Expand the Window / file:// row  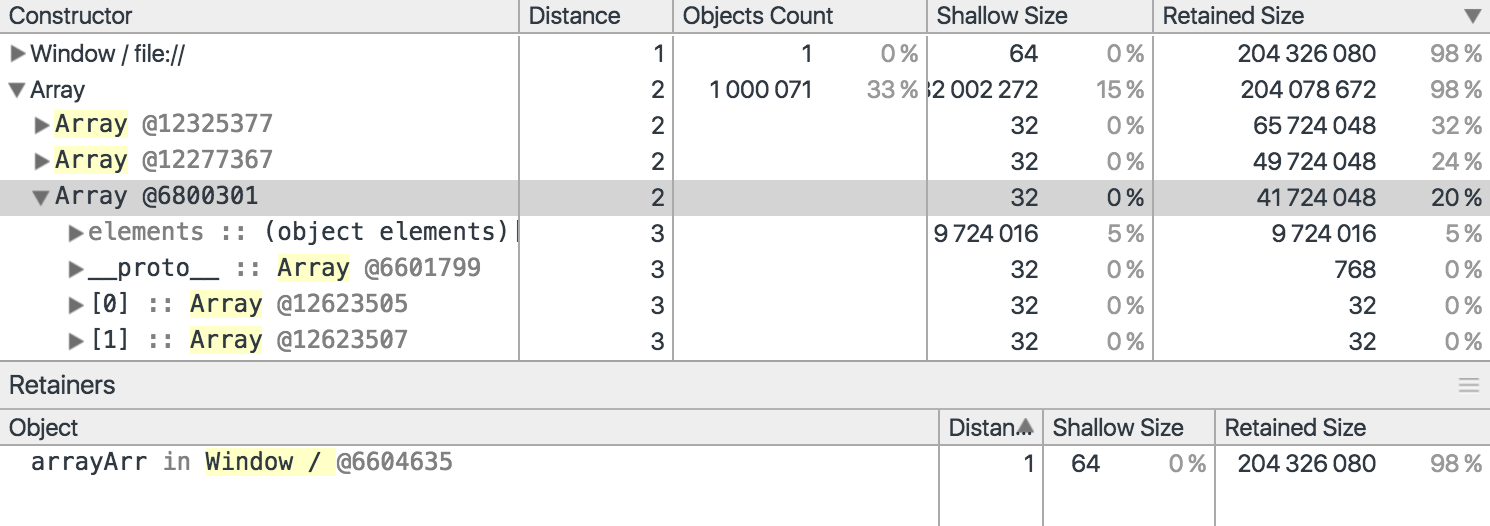(x=18, y=54)
